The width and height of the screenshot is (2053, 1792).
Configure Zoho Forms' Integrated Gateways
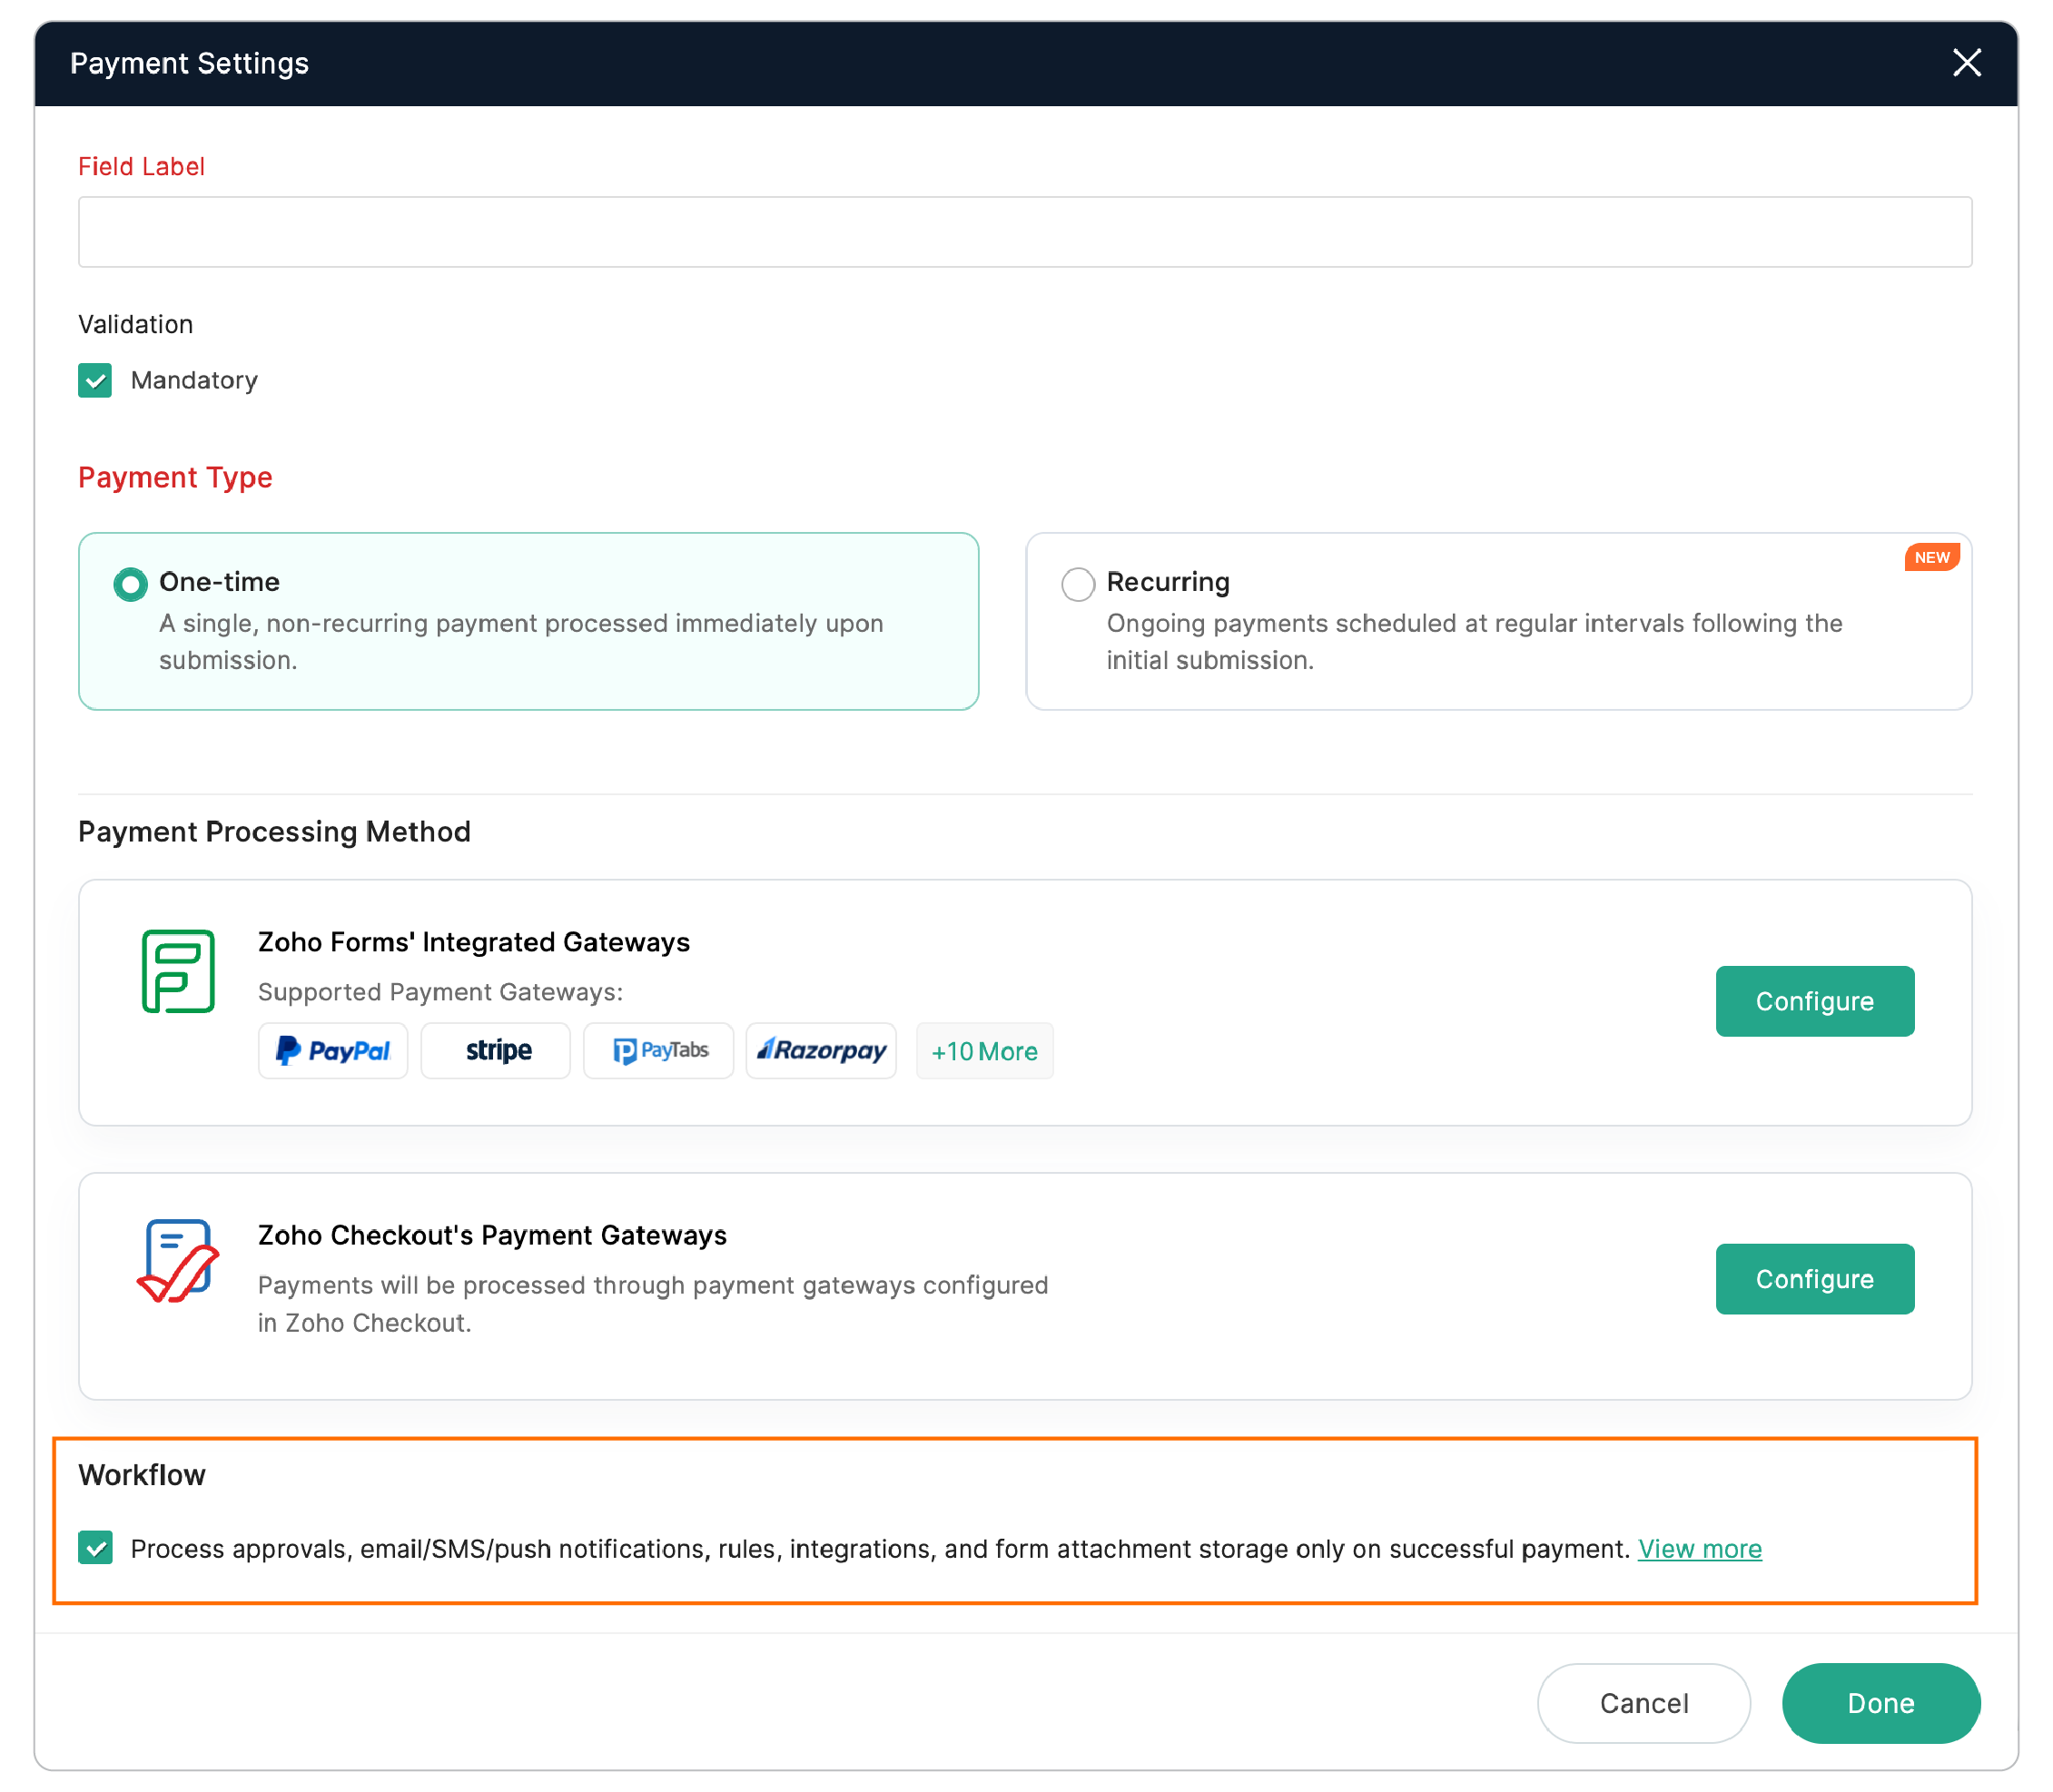click(x=1814, y=1001)
